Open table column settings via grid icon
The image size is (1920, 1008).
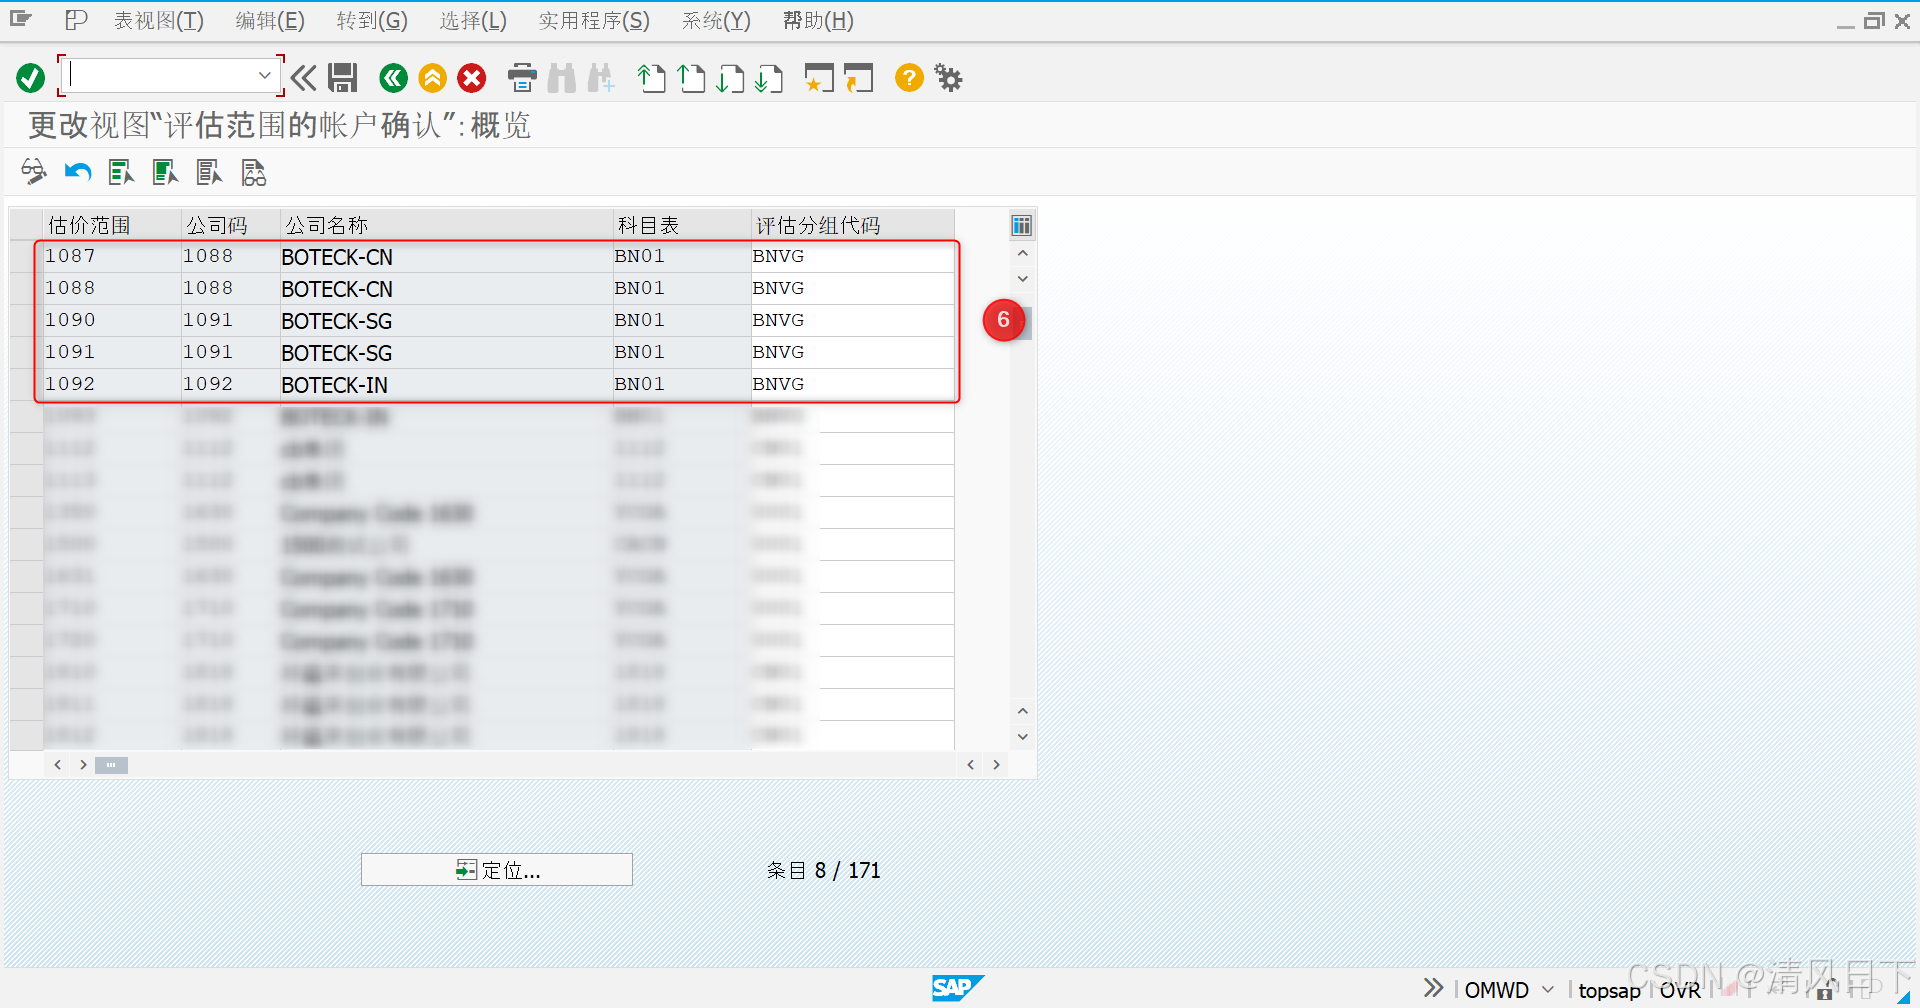pyautogui.click(x=1021, y=225)
